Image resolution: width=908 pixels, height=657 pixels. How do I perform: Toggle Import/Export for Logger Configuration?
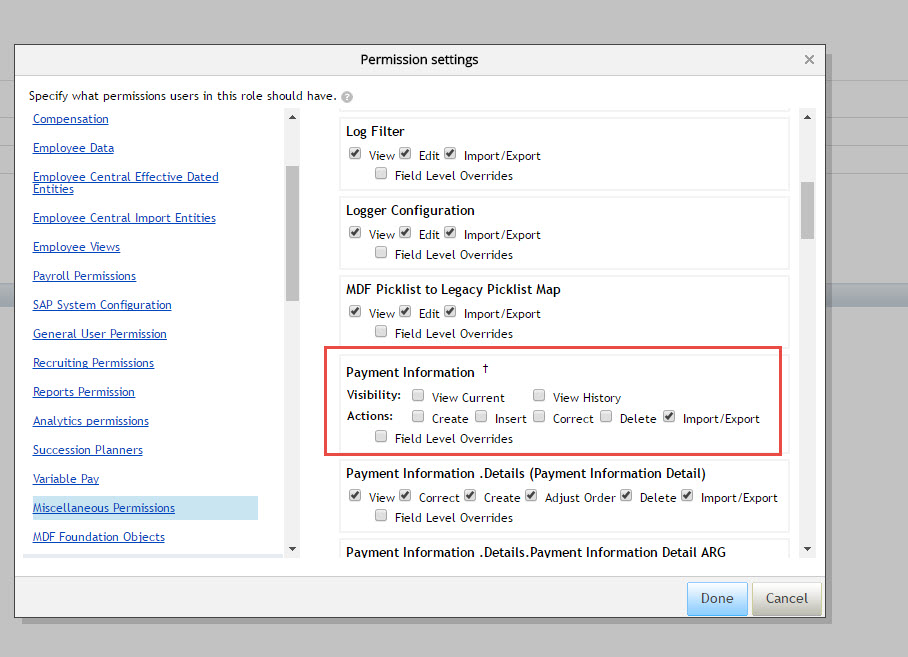[450, 233]
